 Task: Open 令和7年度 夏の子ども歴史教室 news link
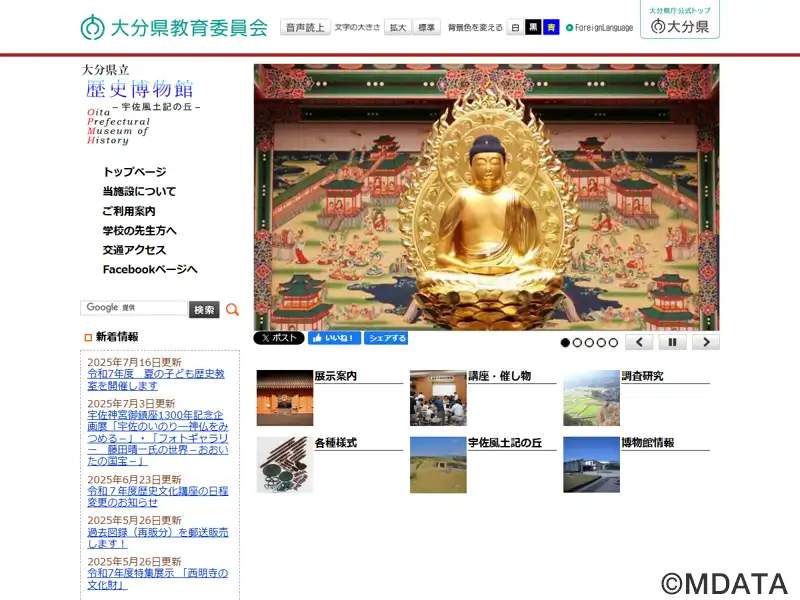[x=156, y=380]
